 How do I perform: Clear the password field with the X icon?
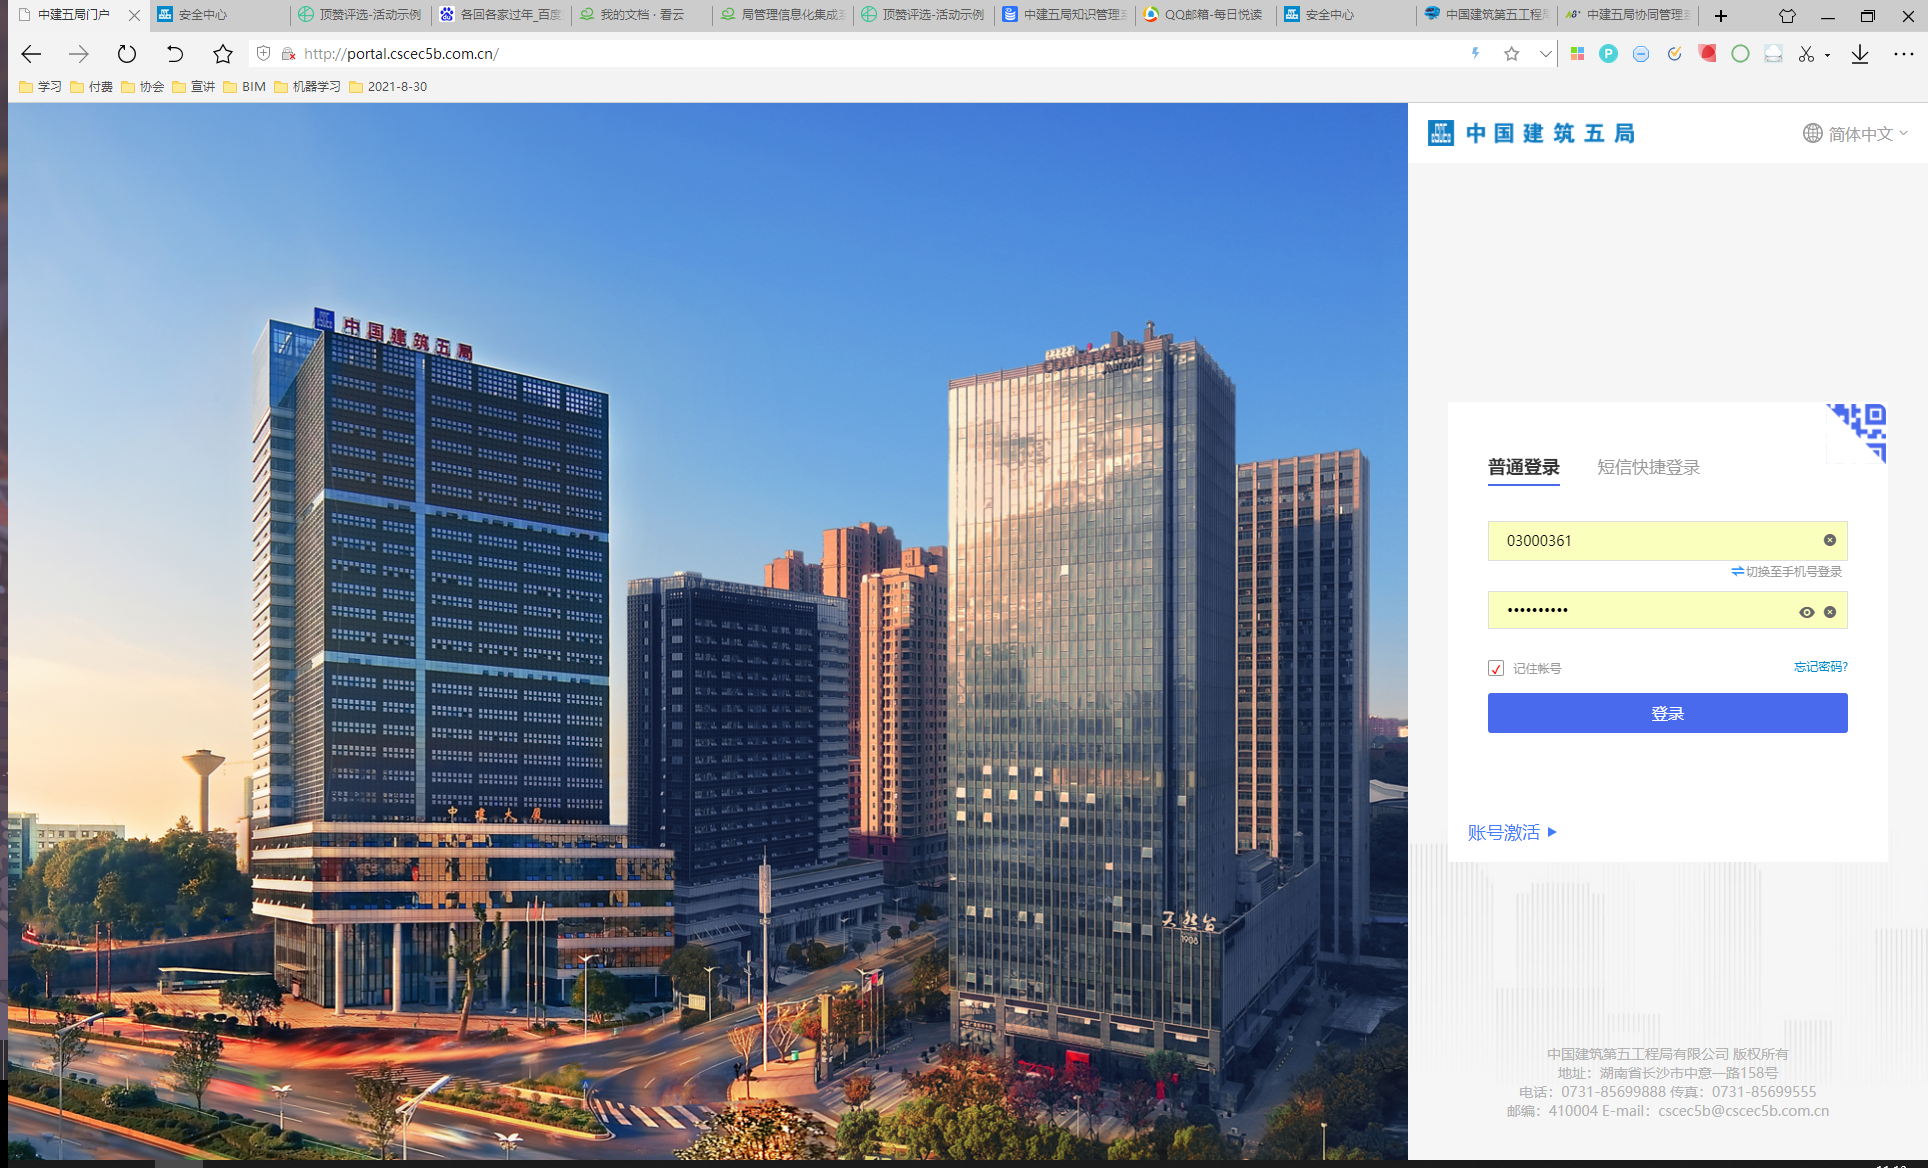click(1829, 612)
